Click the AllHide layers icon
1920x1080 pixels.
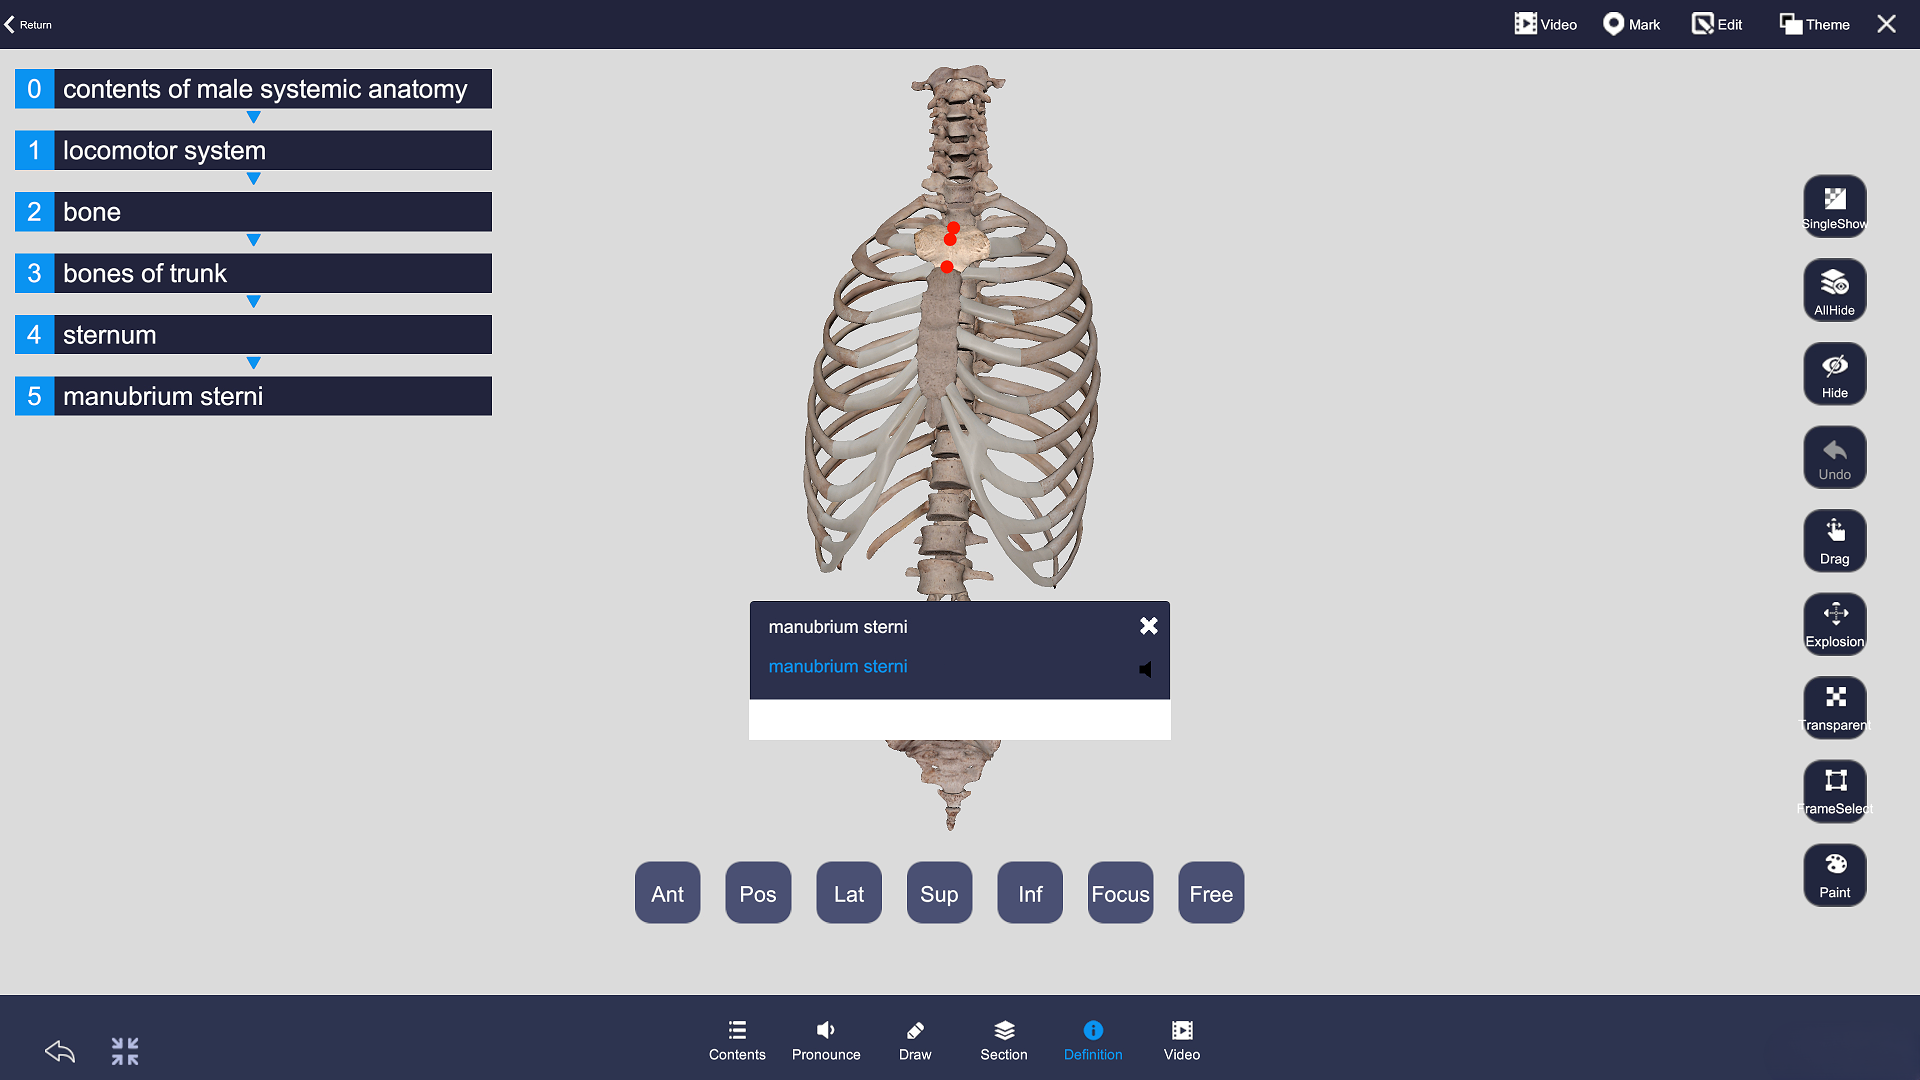pos(1834,290)
